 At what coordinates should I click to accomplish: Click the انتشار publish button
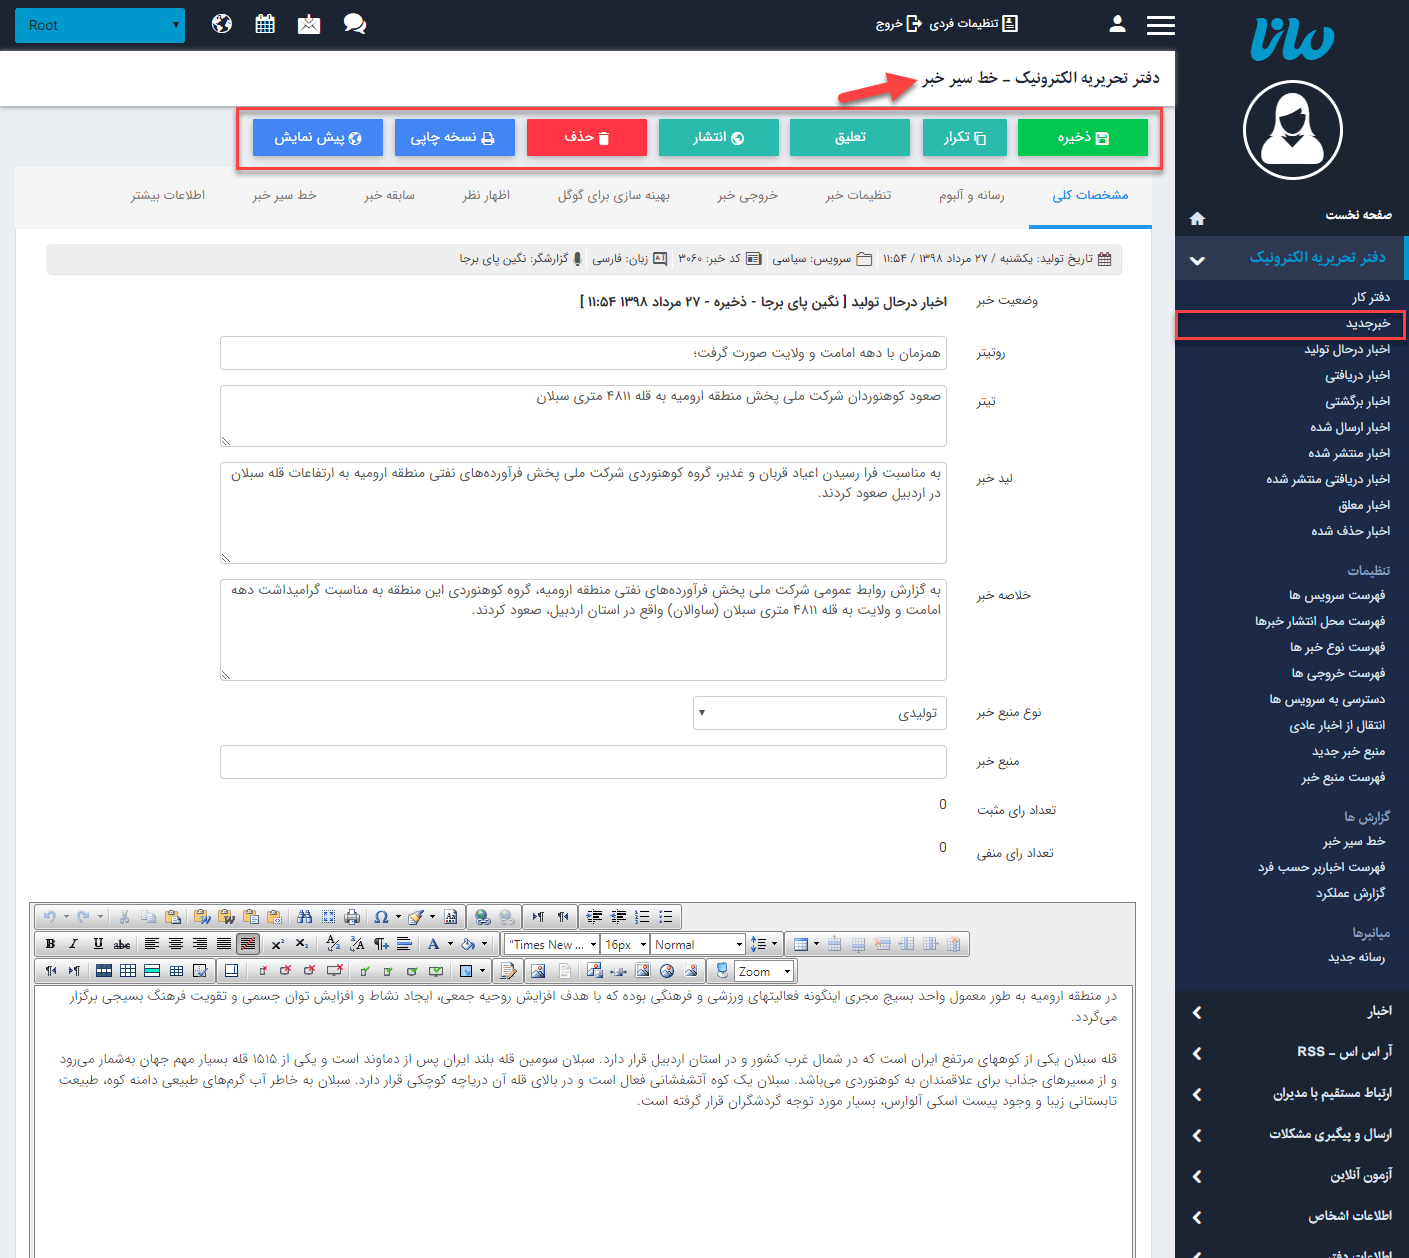pos(718,137)
